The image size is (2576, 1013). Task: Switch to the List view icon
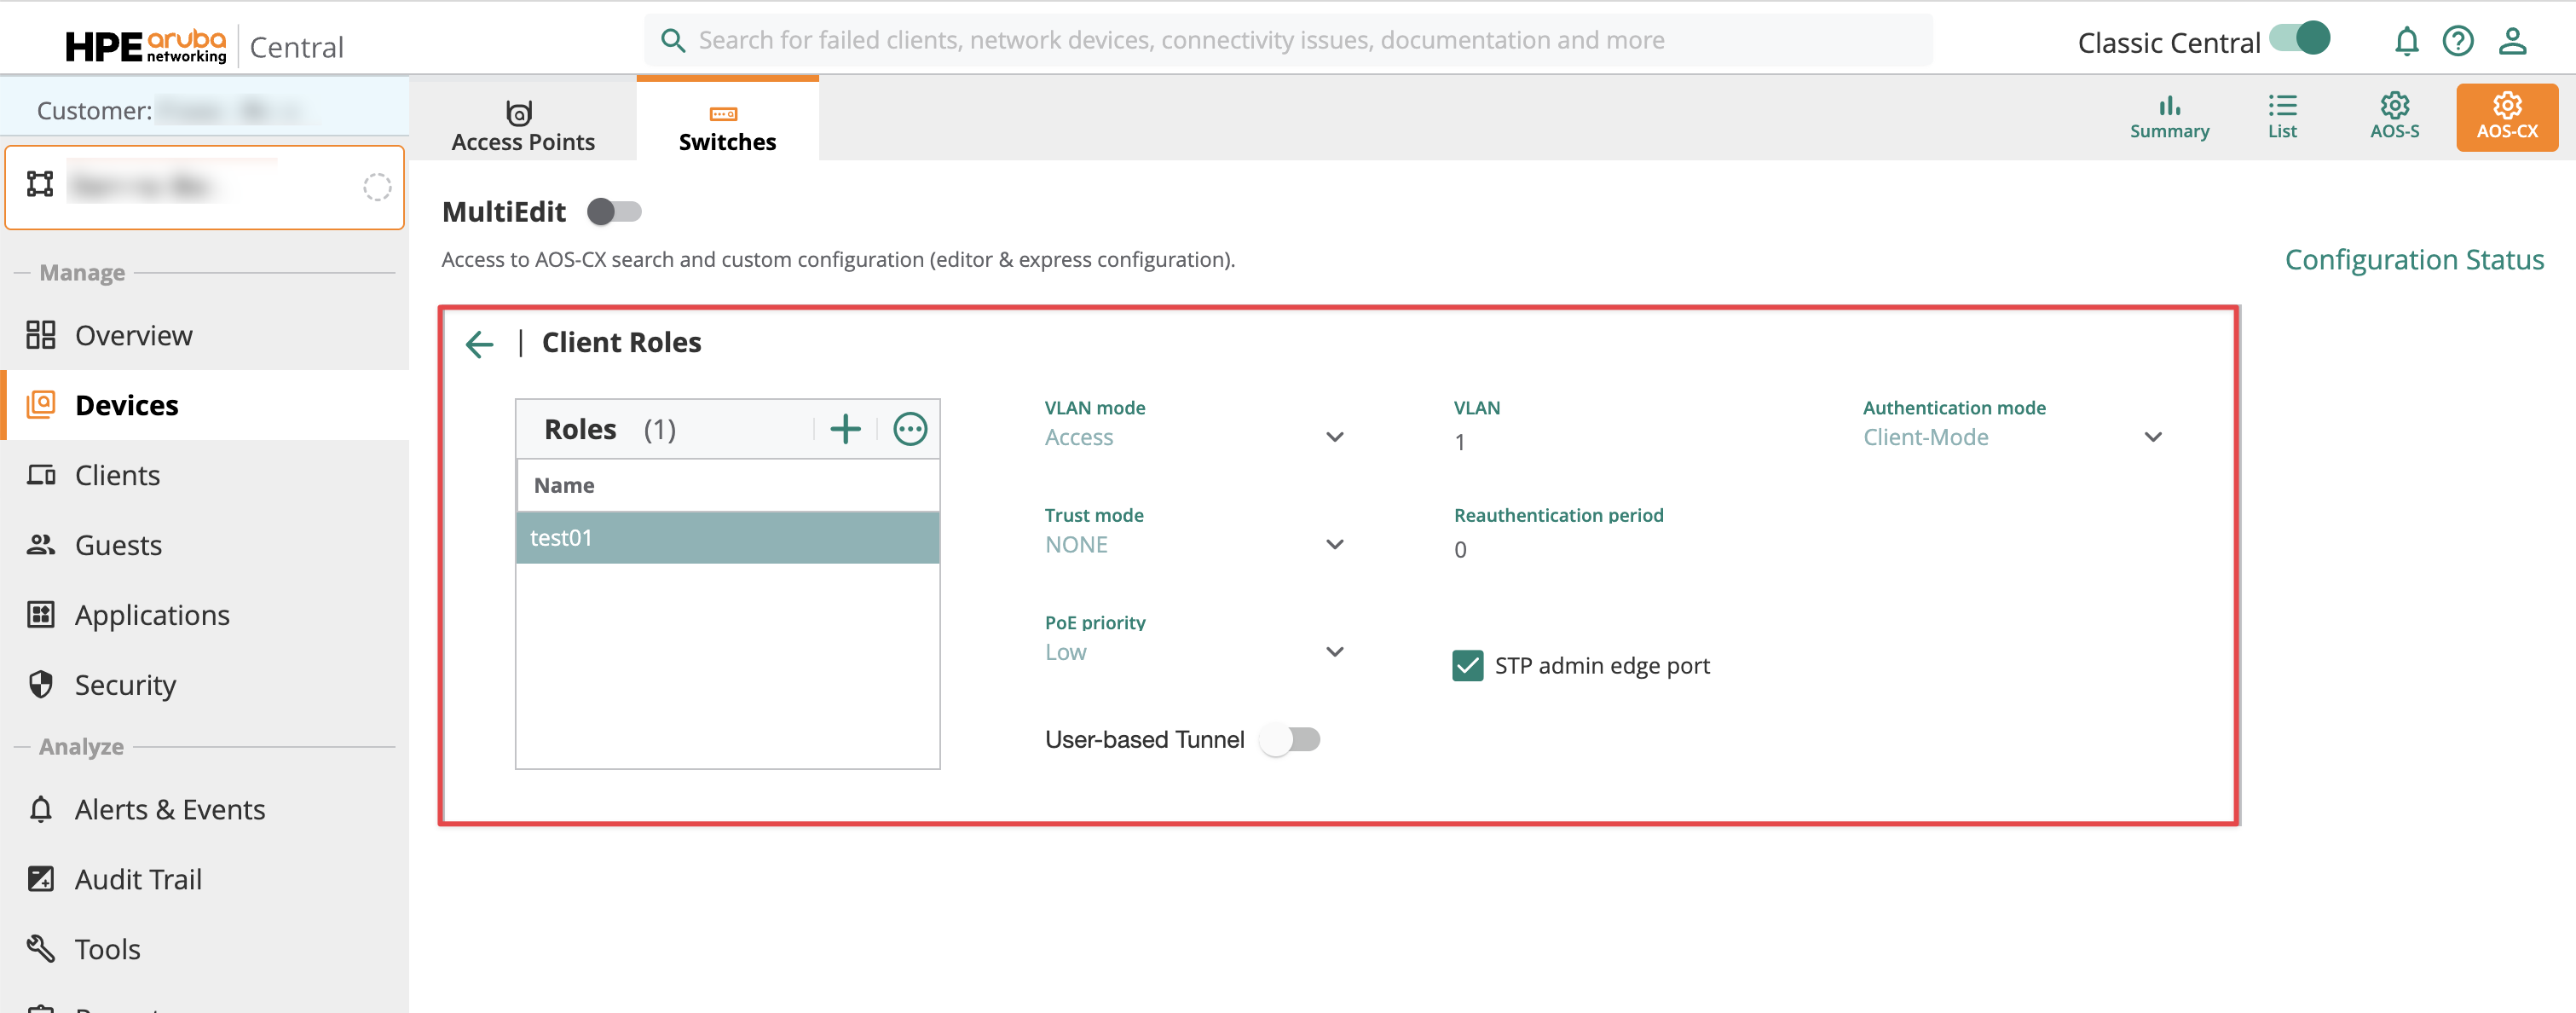(x=2281, y=116)
